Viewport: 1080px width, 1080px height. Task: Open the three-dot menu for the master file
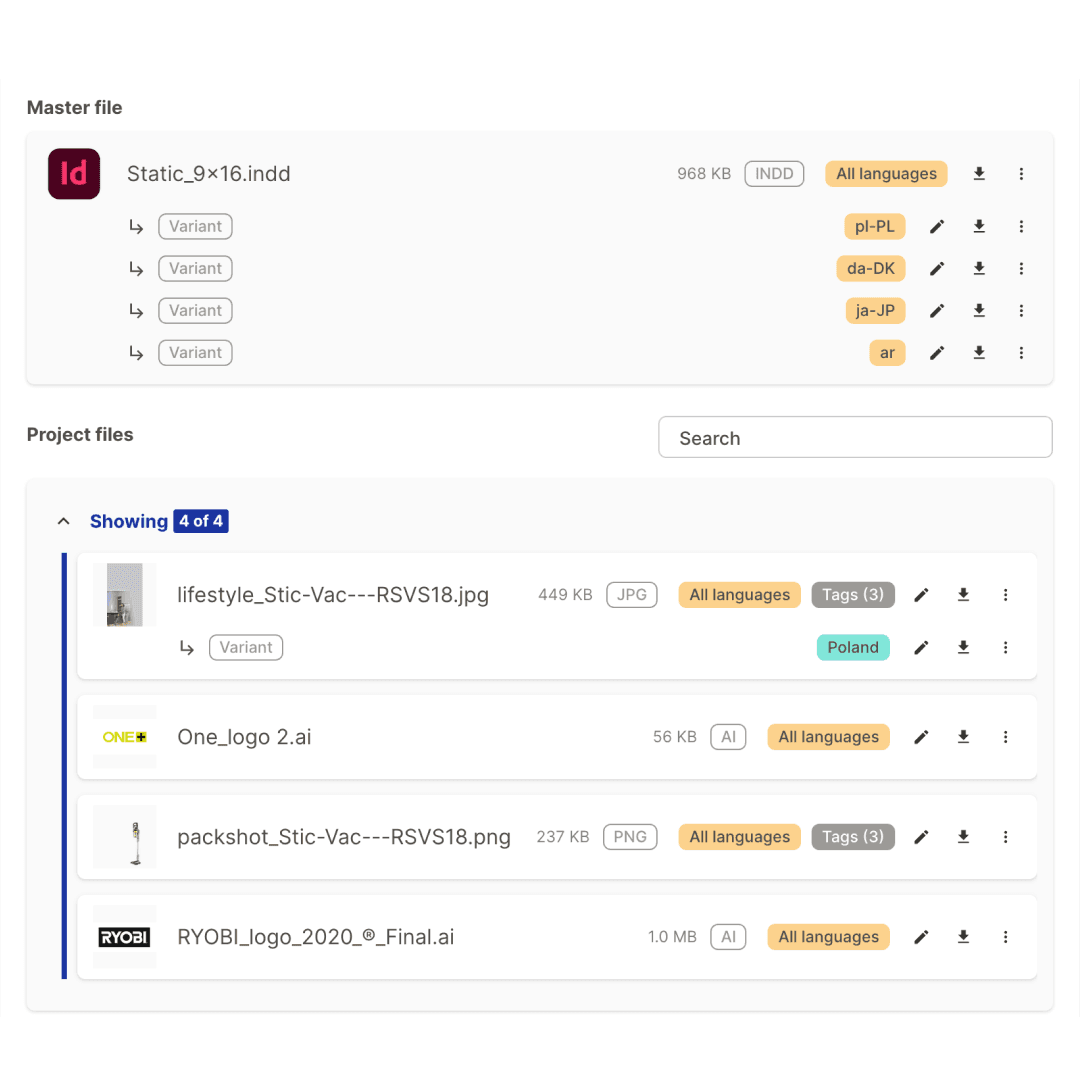(1021, 173)
